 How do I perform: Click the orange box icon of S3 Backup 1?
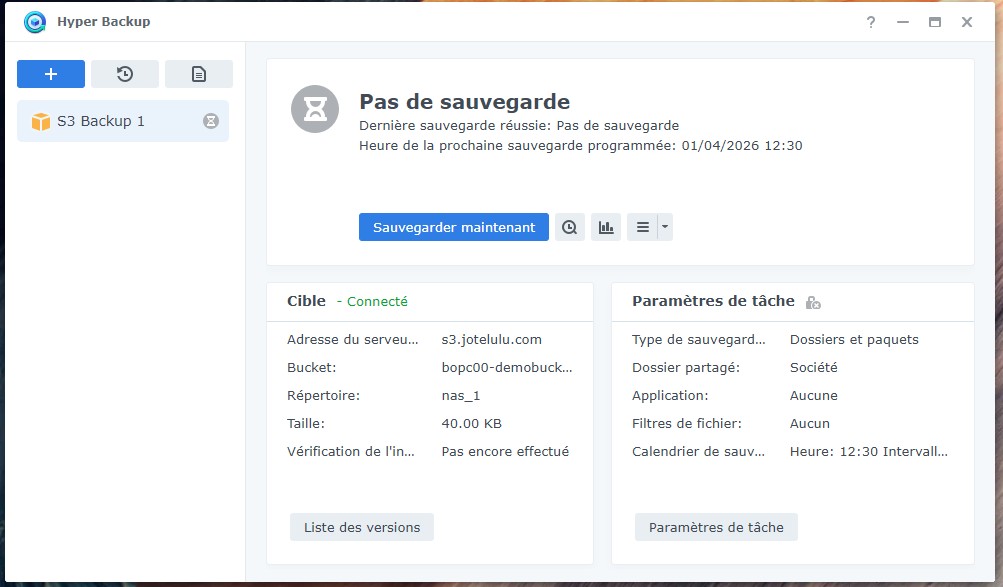[x=41, y=121]
